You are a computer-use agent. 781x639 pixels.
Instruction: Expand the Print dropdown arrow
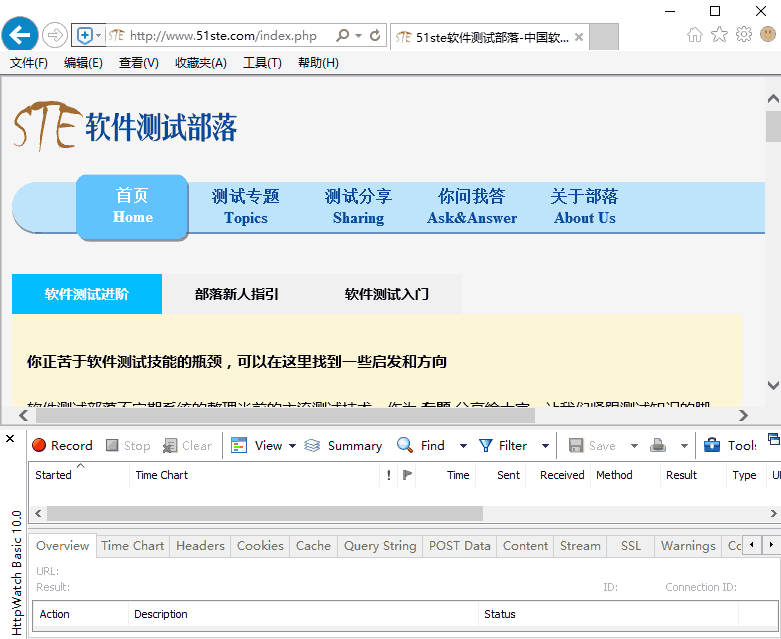pyautogui.click(x=684, y=445)
